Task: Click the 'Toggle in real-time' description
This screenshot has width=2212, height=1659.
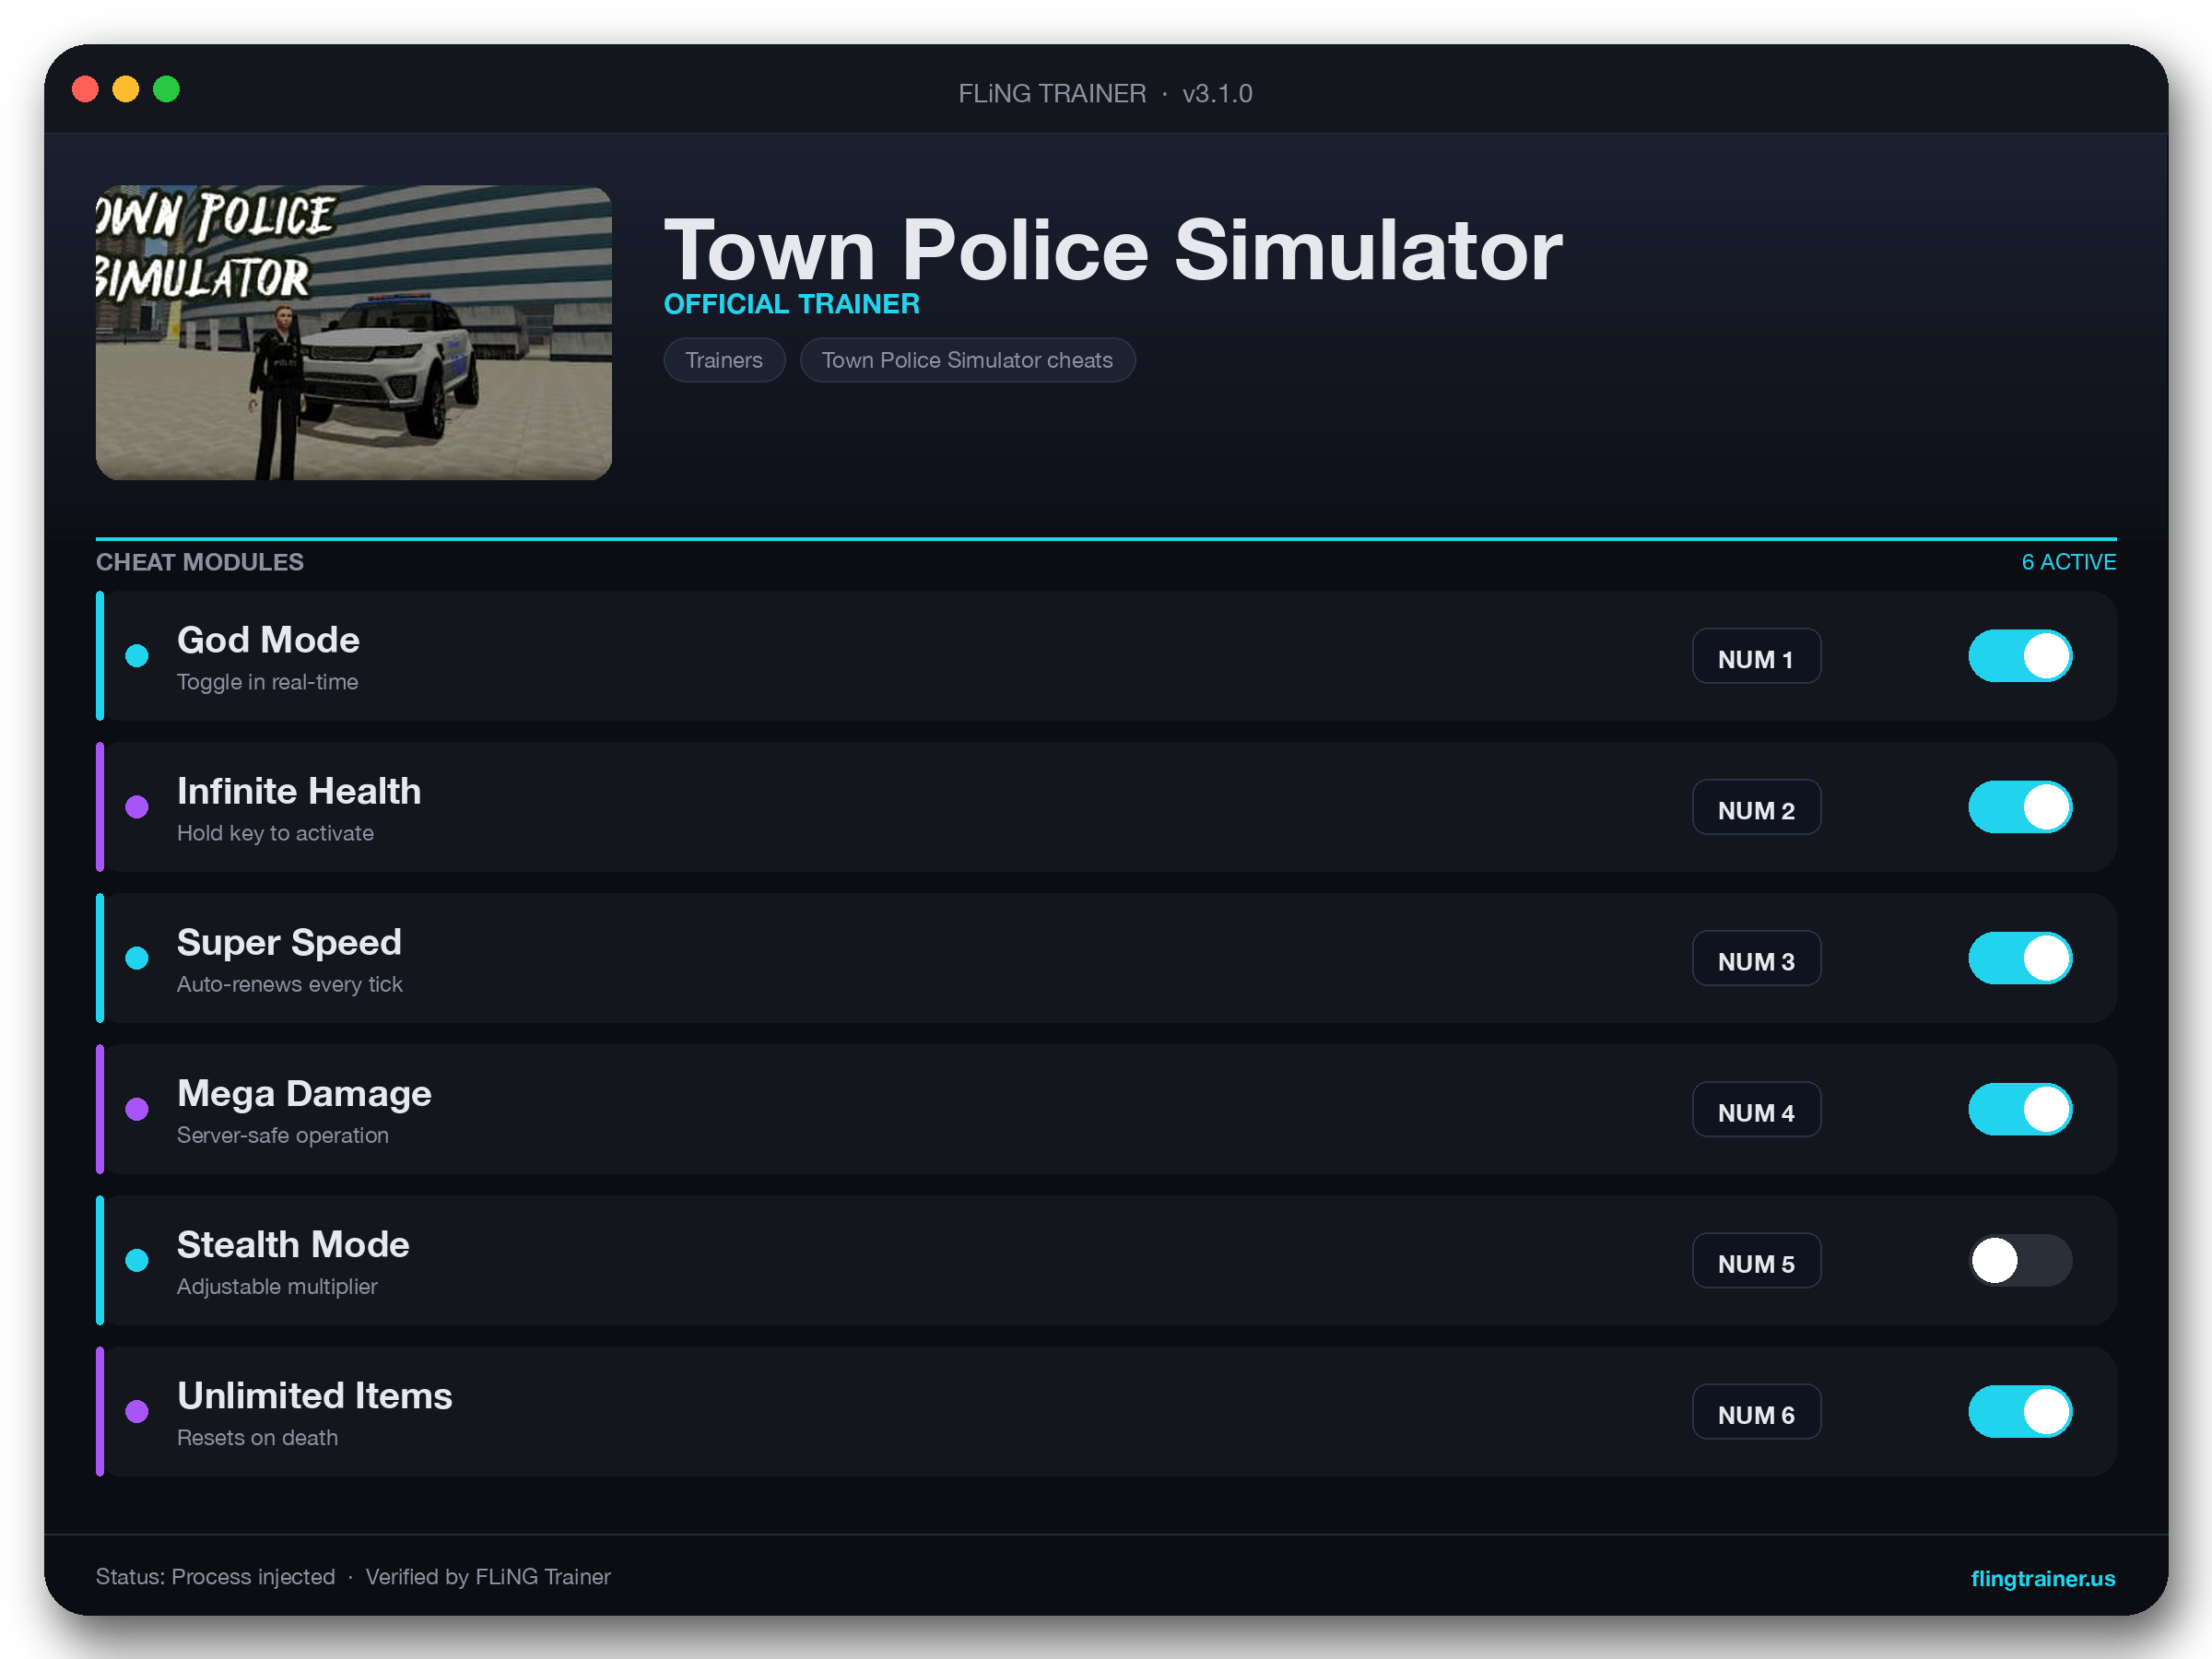Action: pos(267,682)
